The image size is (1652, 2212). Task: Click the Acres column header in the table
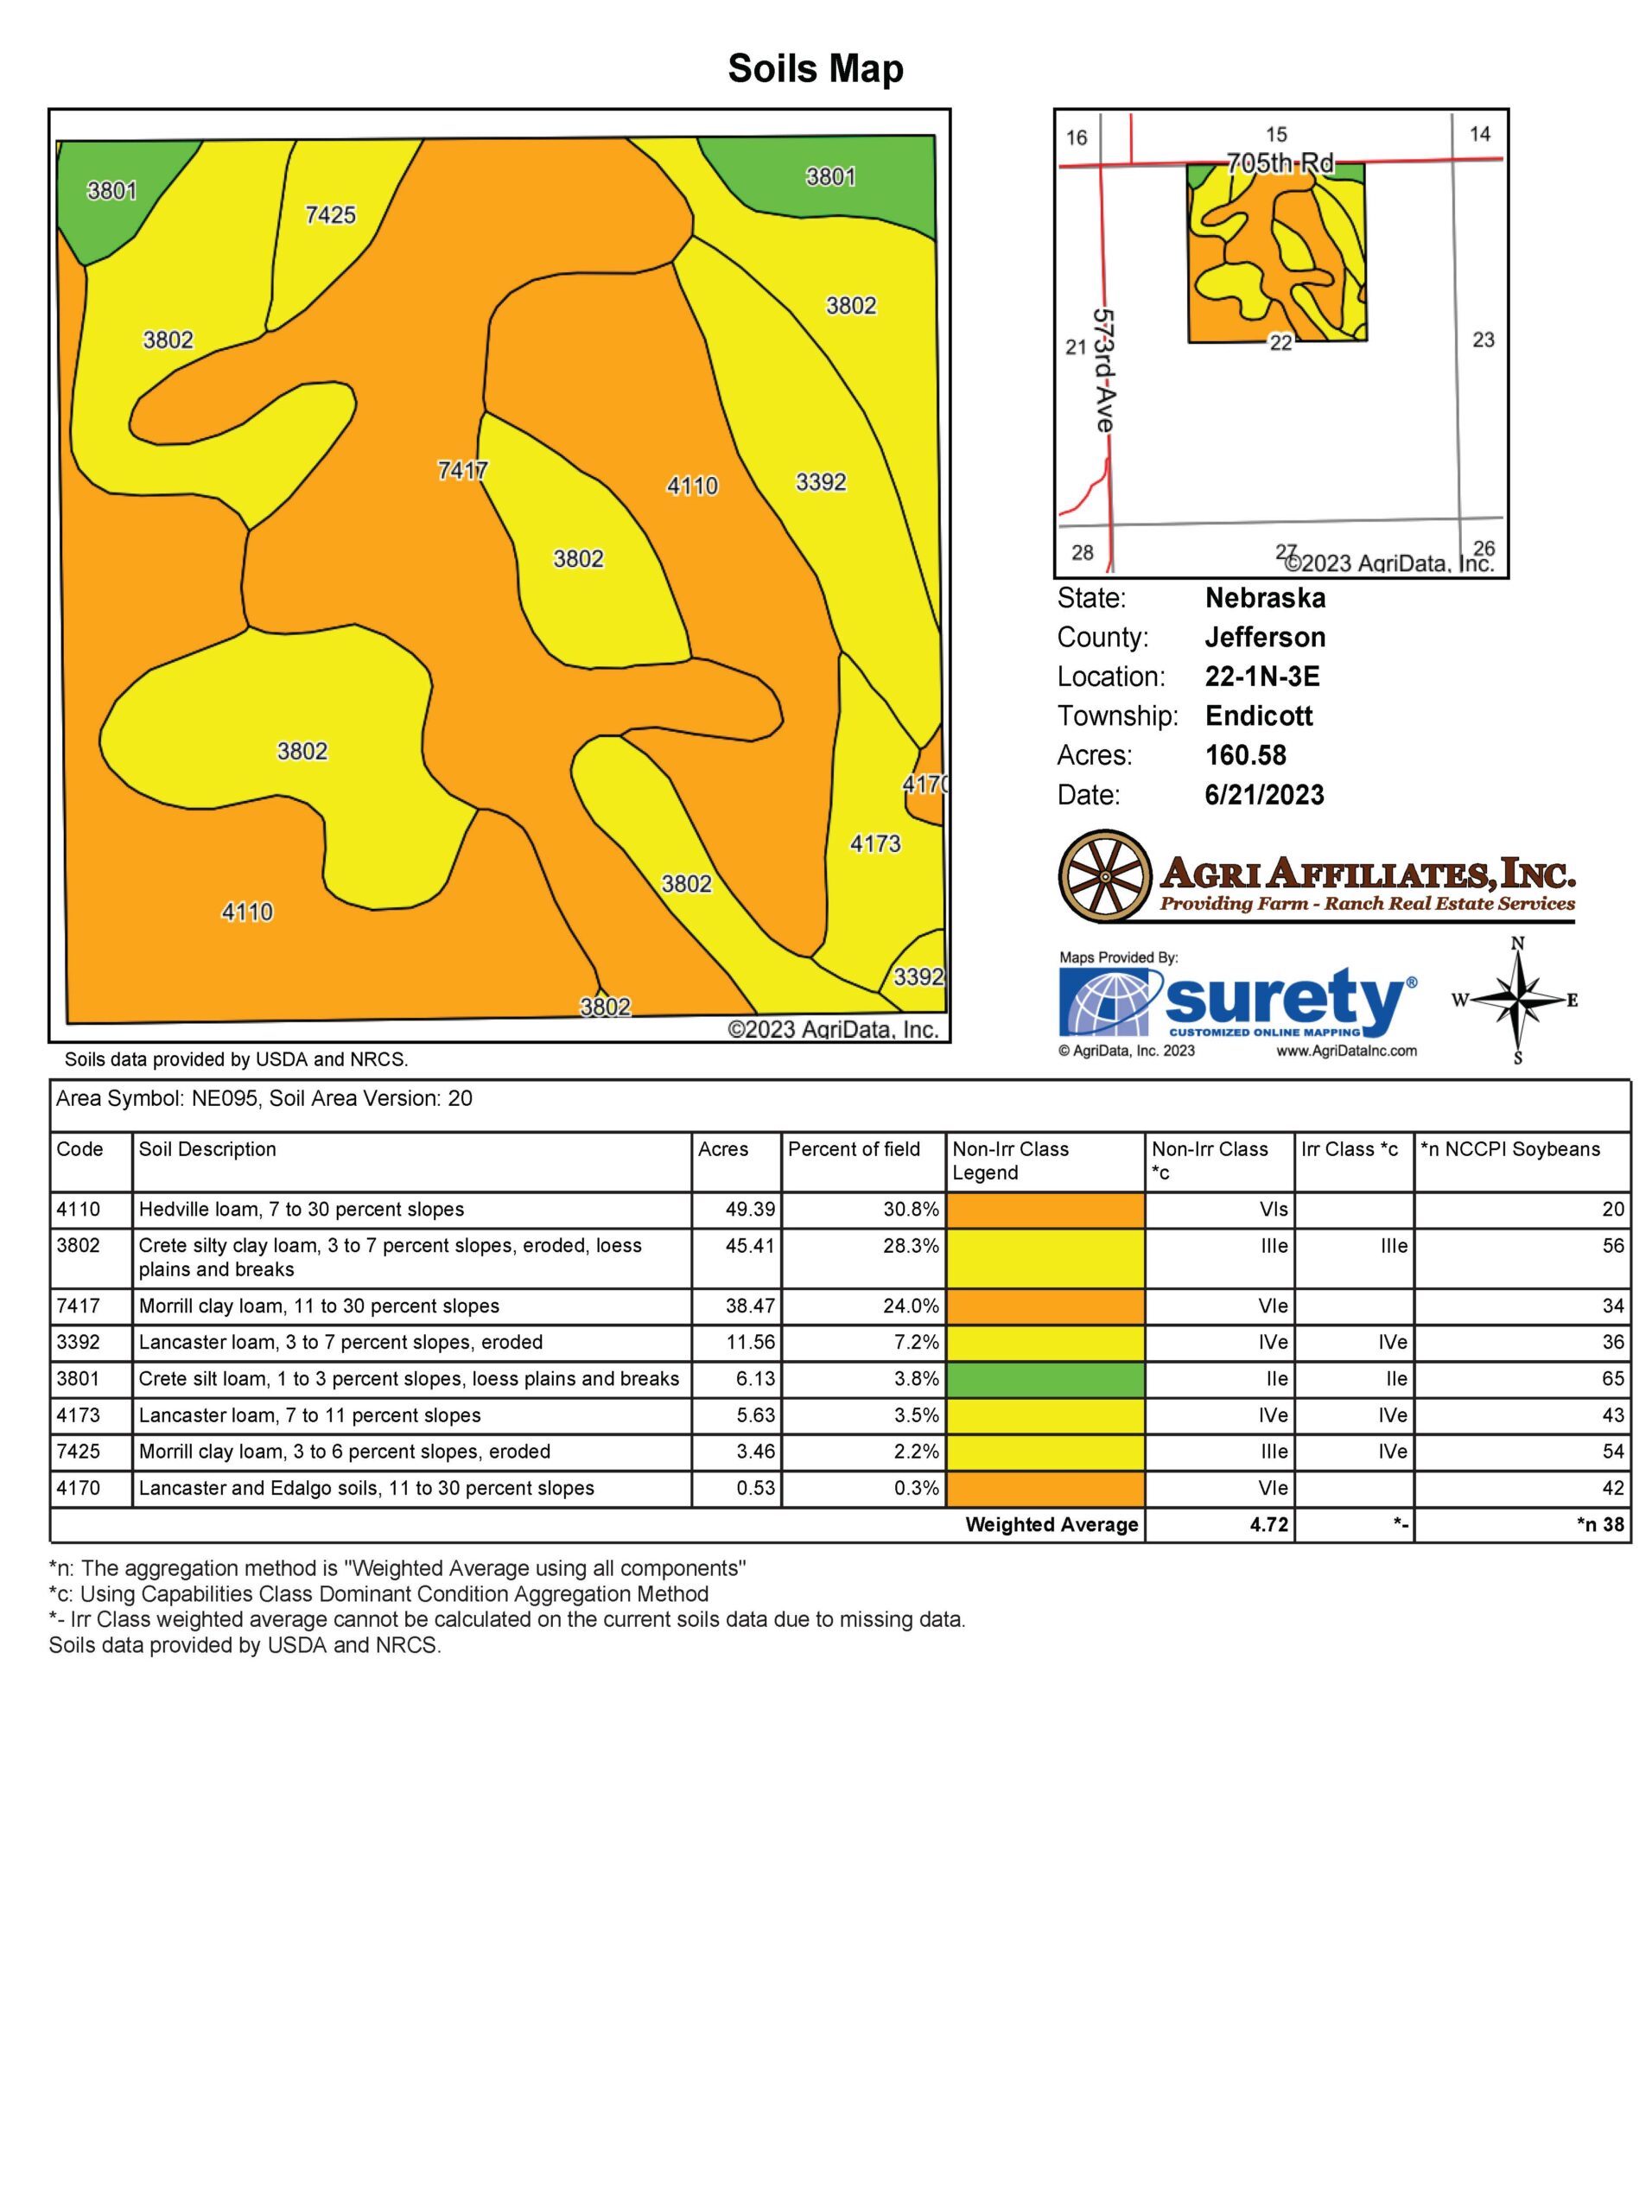723,1149
